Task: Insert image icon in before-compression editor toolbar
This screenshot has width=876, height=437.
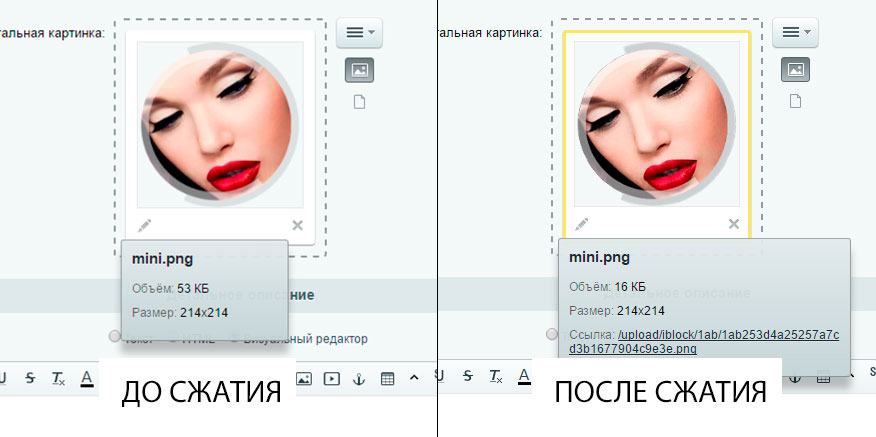Action: click(303, 378)
